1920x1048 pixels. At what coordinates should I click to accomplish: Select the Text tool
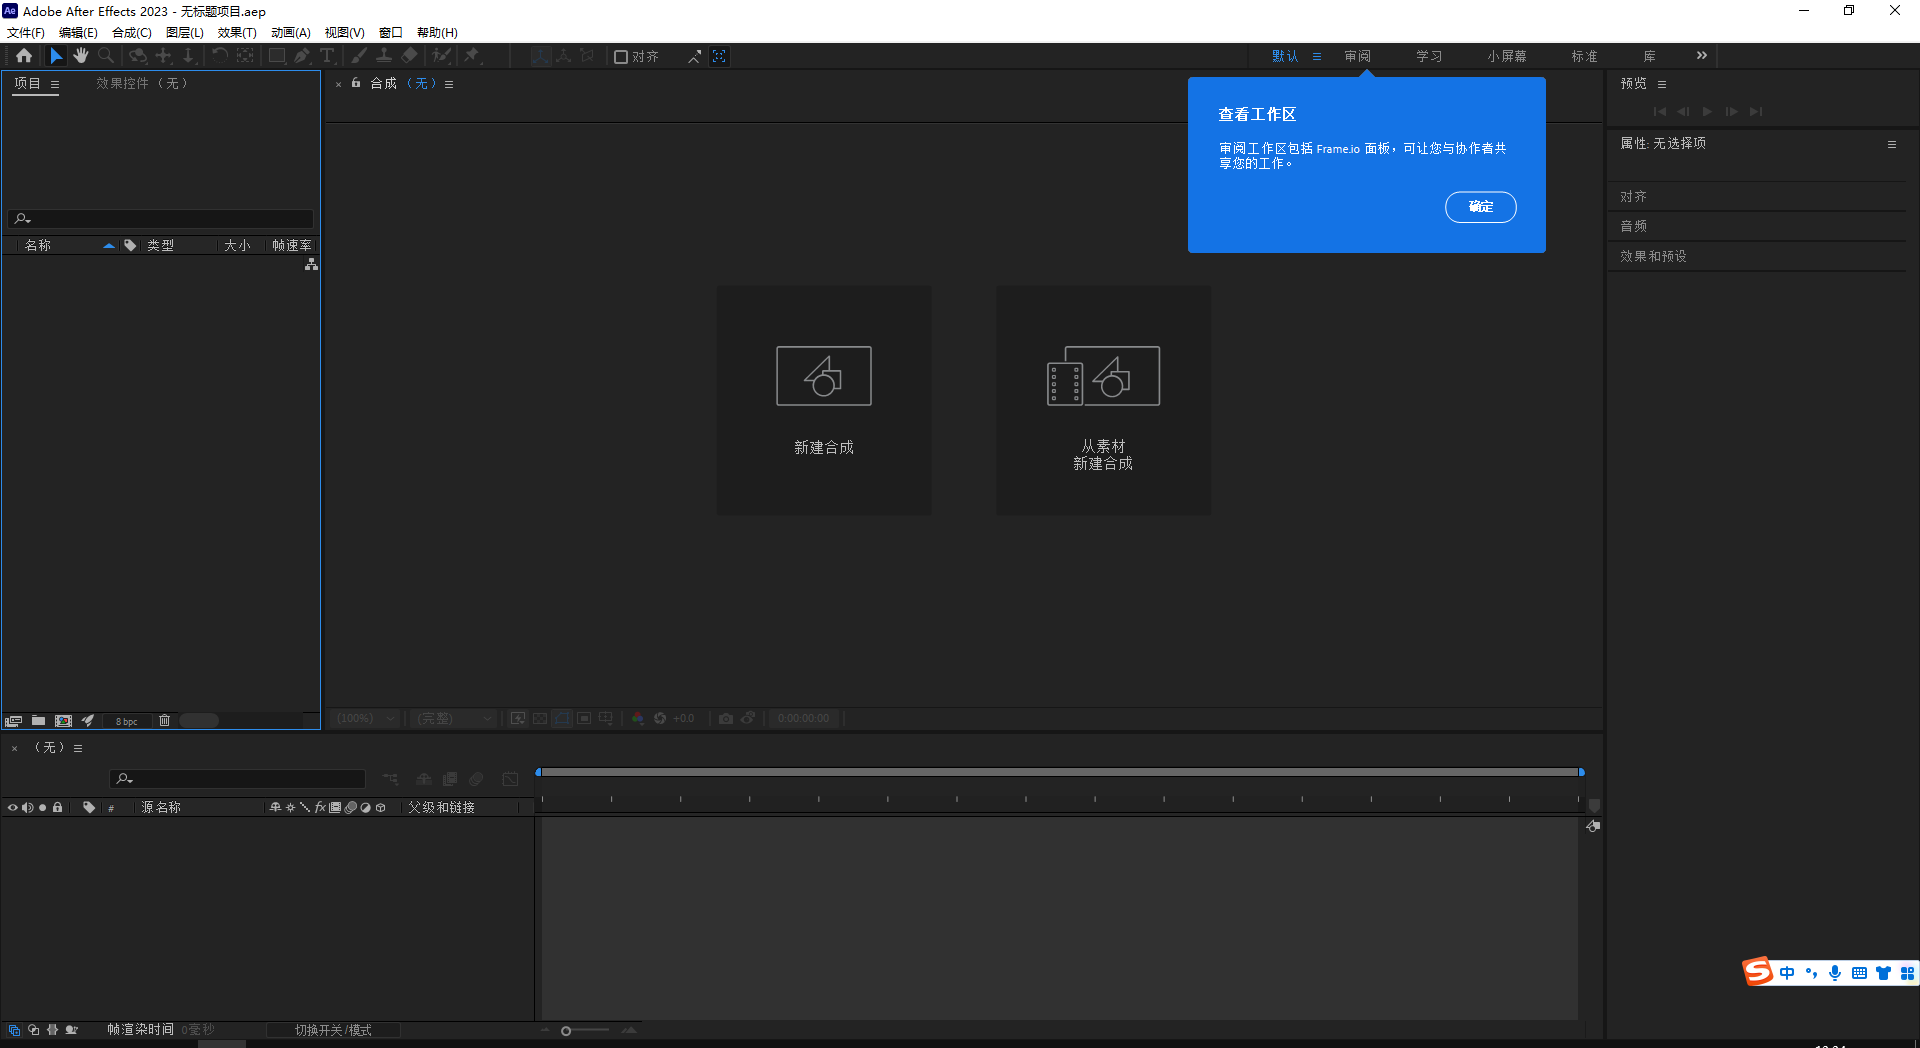coord(328,56)
